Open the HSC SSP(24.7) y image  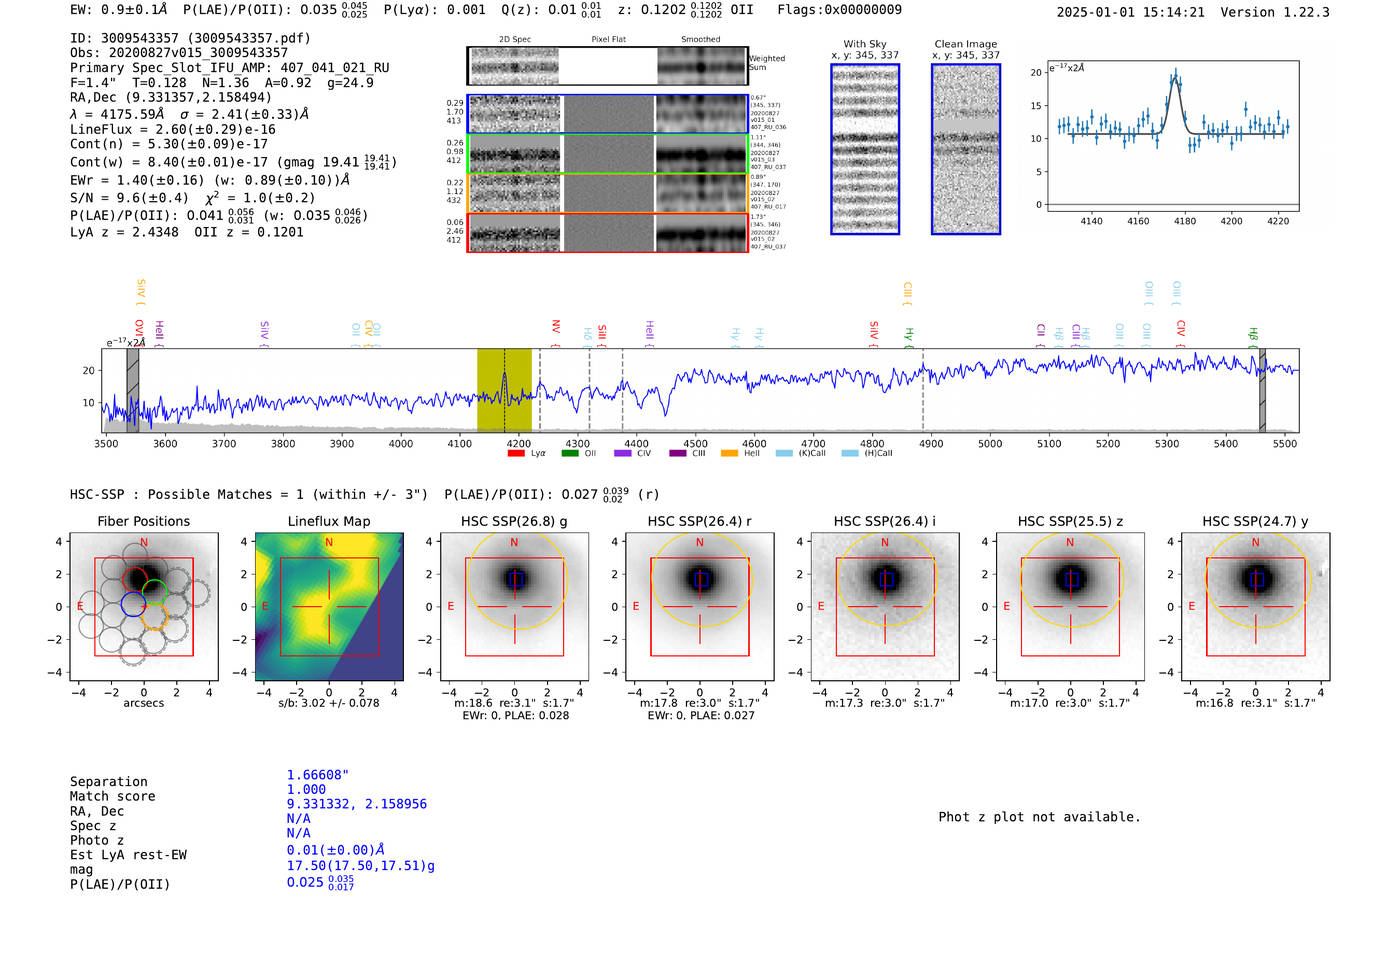click(1255, 607)
